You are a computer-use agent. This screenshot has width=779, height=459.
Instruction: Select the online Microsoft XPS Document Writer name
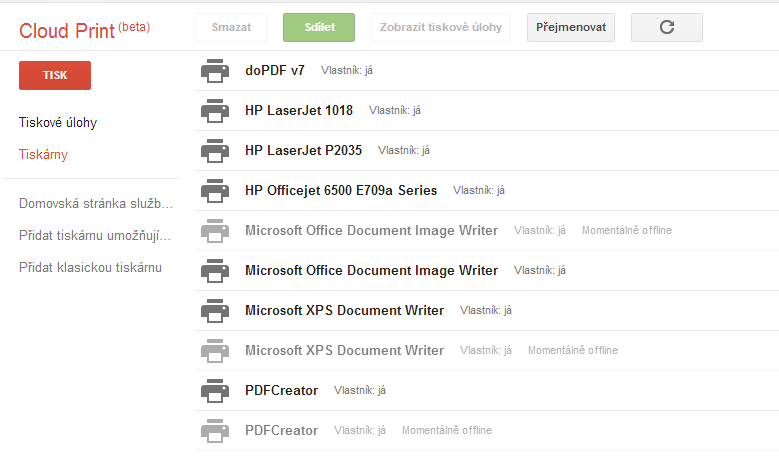click(x=344, y=310)
